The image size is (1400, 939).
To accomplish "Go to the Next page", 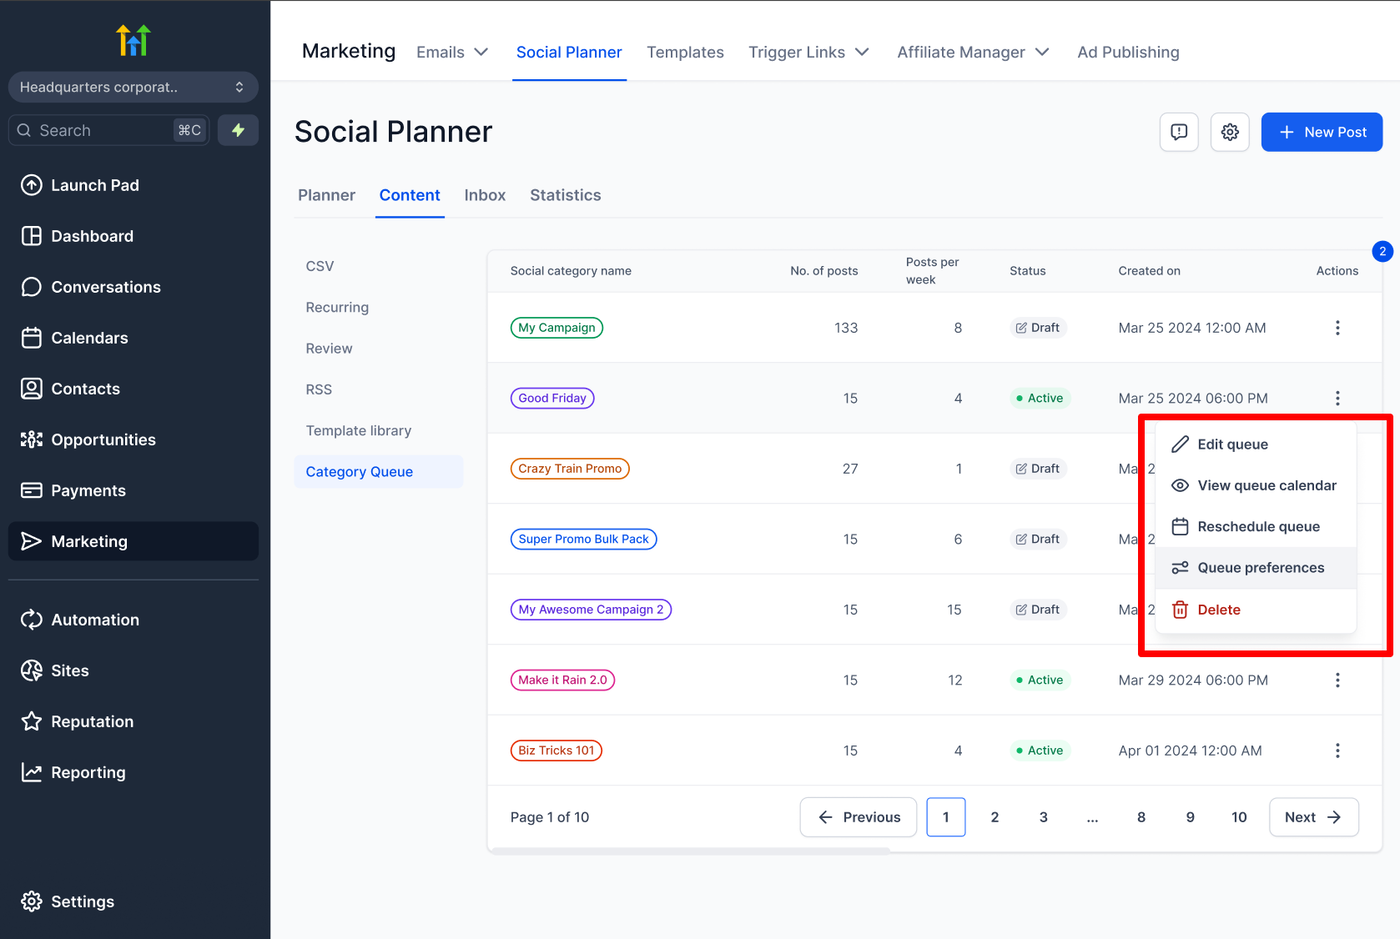I will tap(1313, 817).
